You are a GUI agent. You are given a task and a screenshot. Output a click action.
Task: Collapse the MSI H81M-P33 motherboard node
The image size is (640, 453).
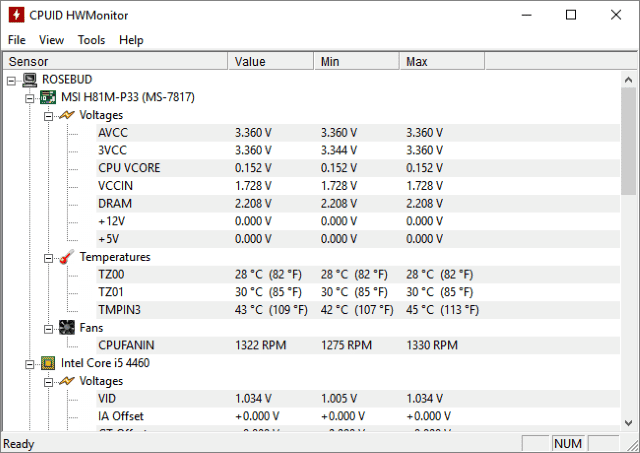coord(30,97)
